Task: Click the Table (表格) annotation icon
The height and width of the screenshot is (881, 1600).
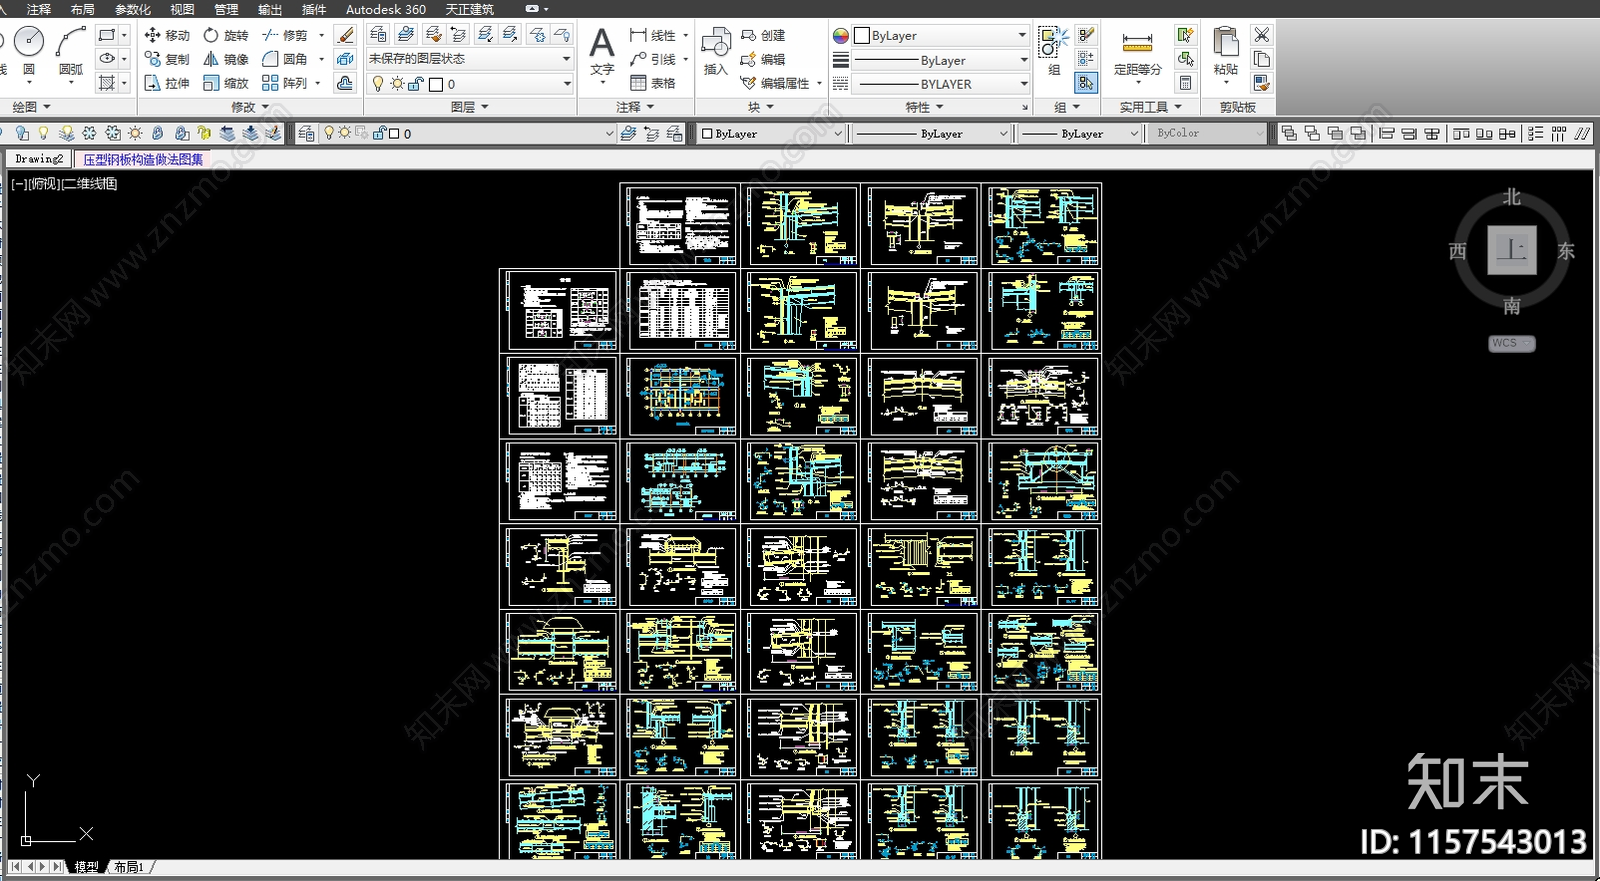Action: (653, 83)
